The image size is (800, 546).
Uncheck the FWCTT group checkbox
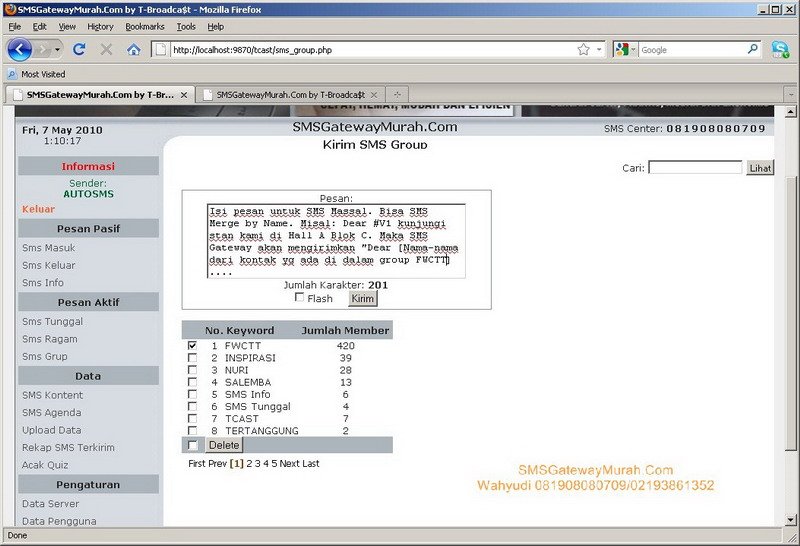(192, 345)
